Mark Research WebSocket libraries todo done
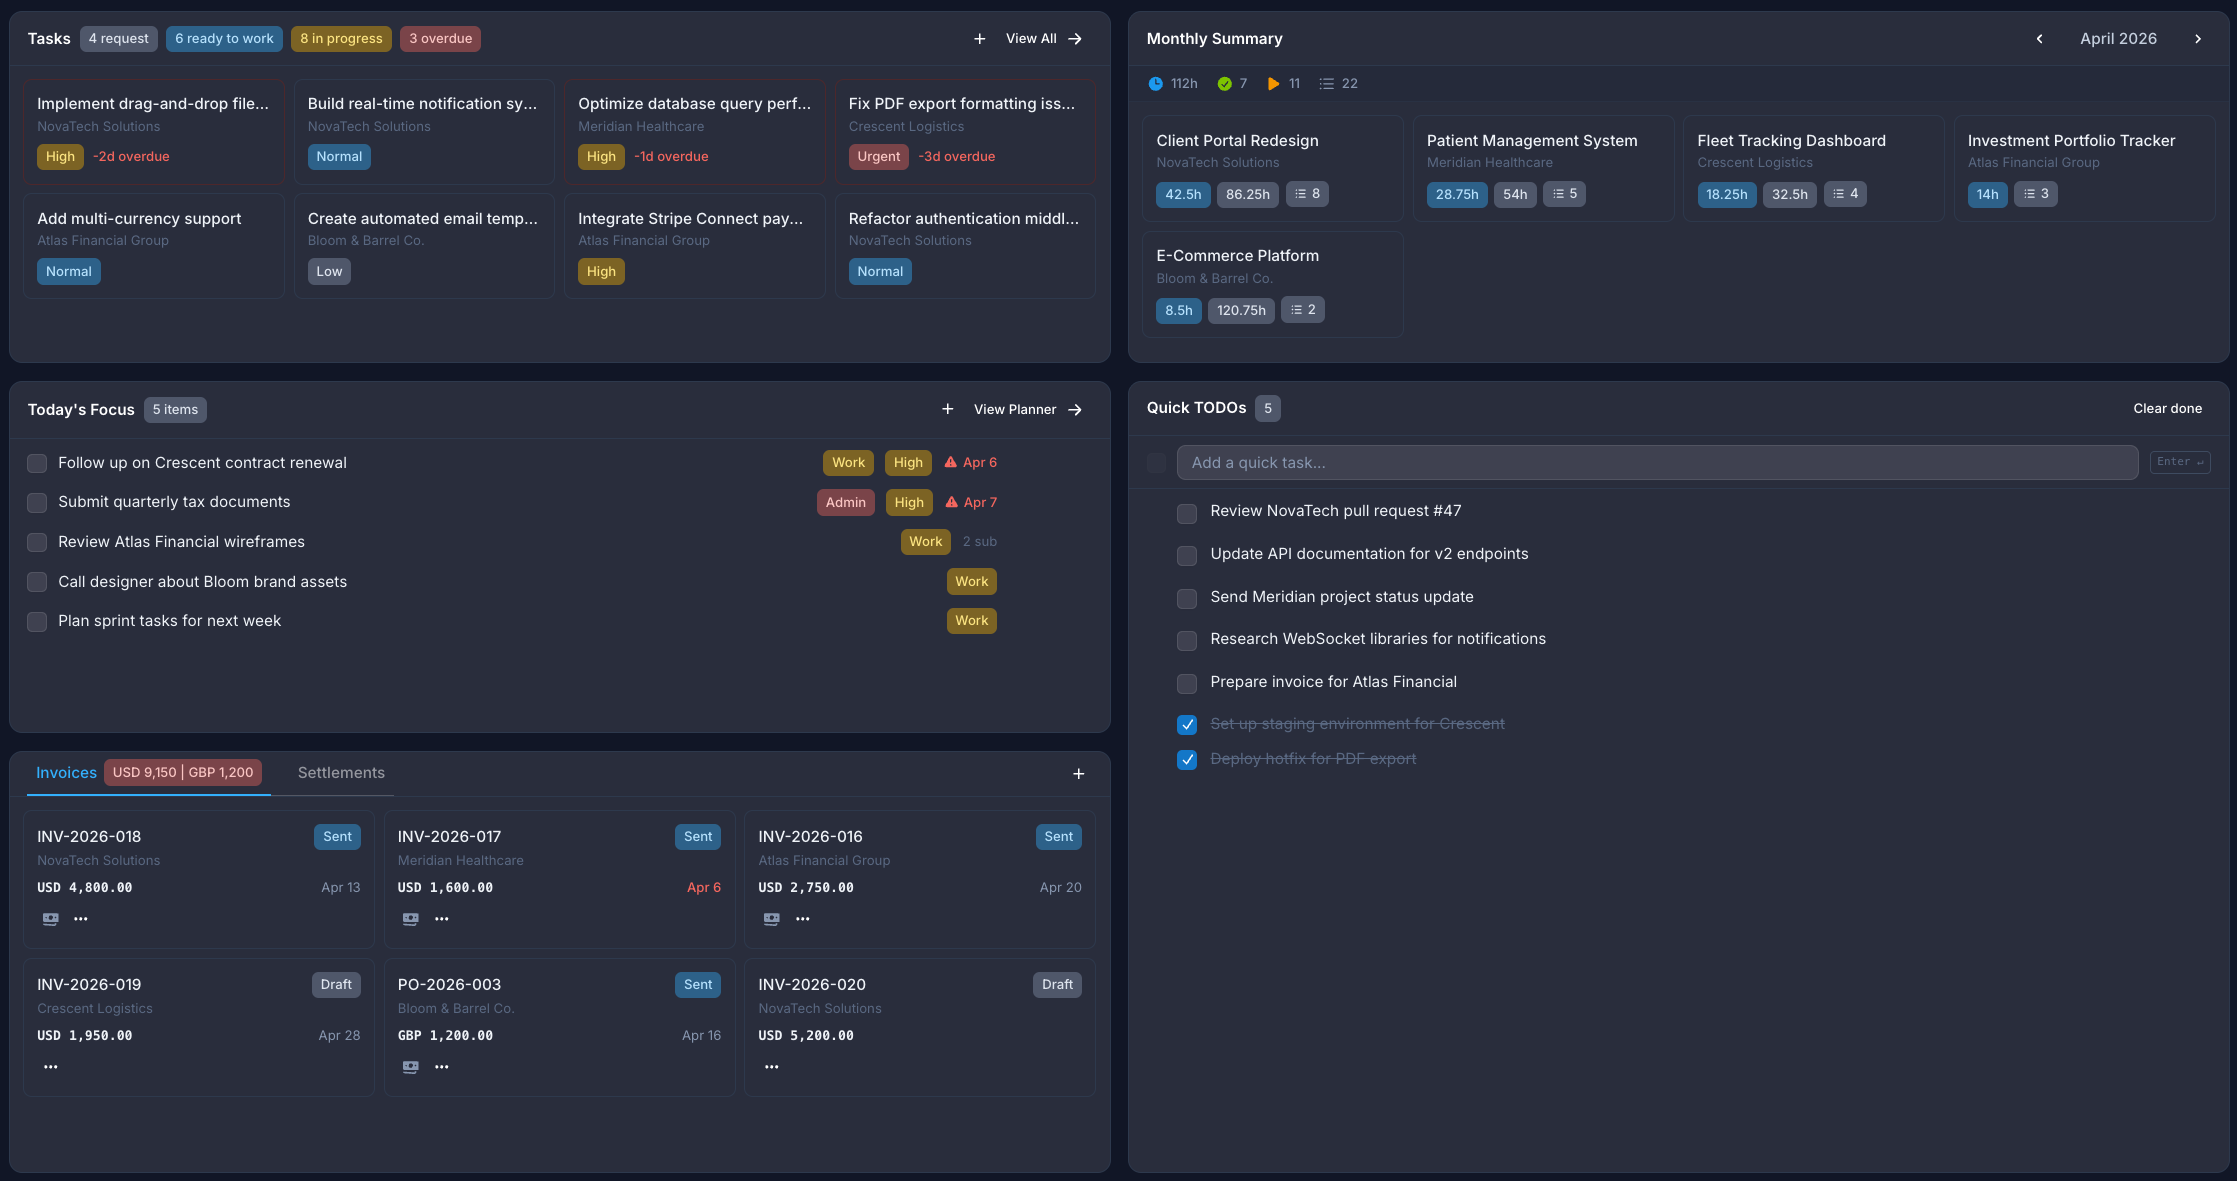 click(1187, 640)
